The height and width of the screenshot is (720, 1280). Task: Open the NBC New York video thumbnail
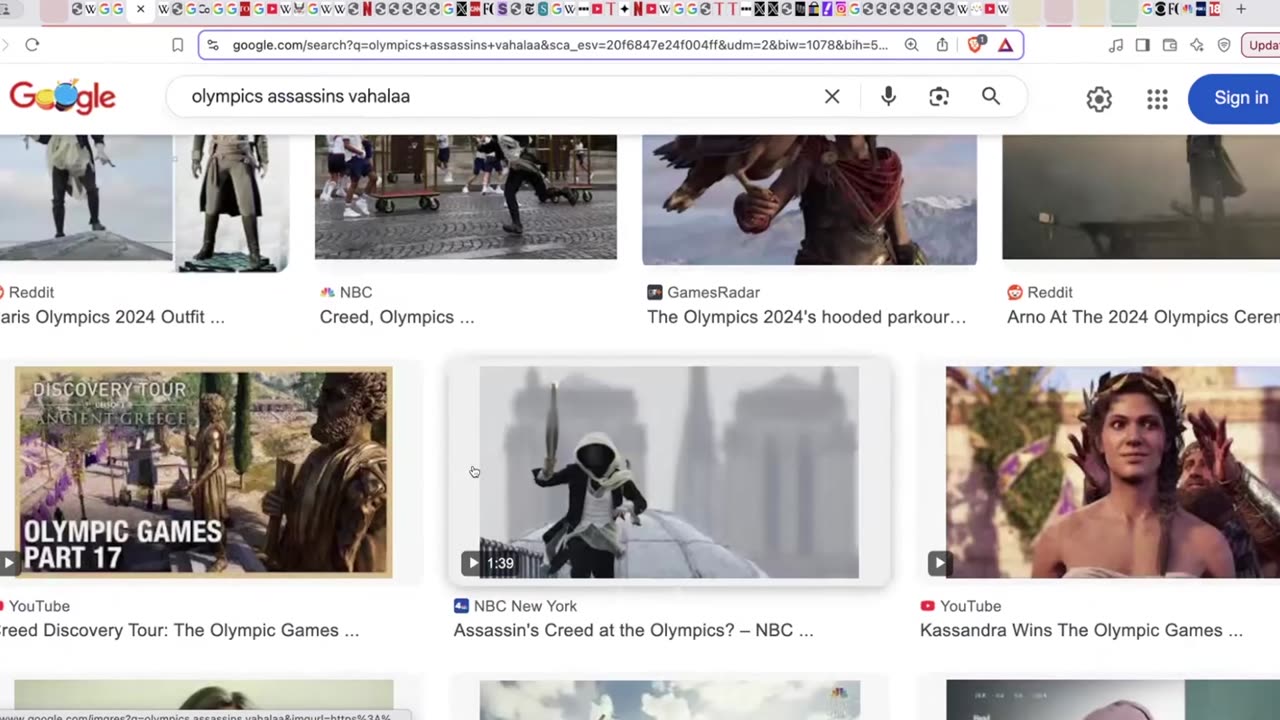(669, 472)
